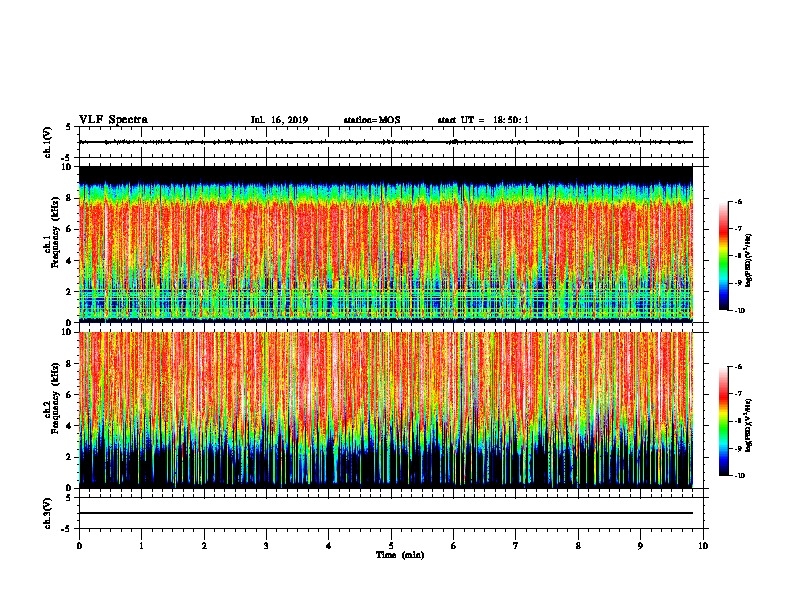
Task: Click the "start UT = 18:50:1" header text
Action: [x=483, y=120]
